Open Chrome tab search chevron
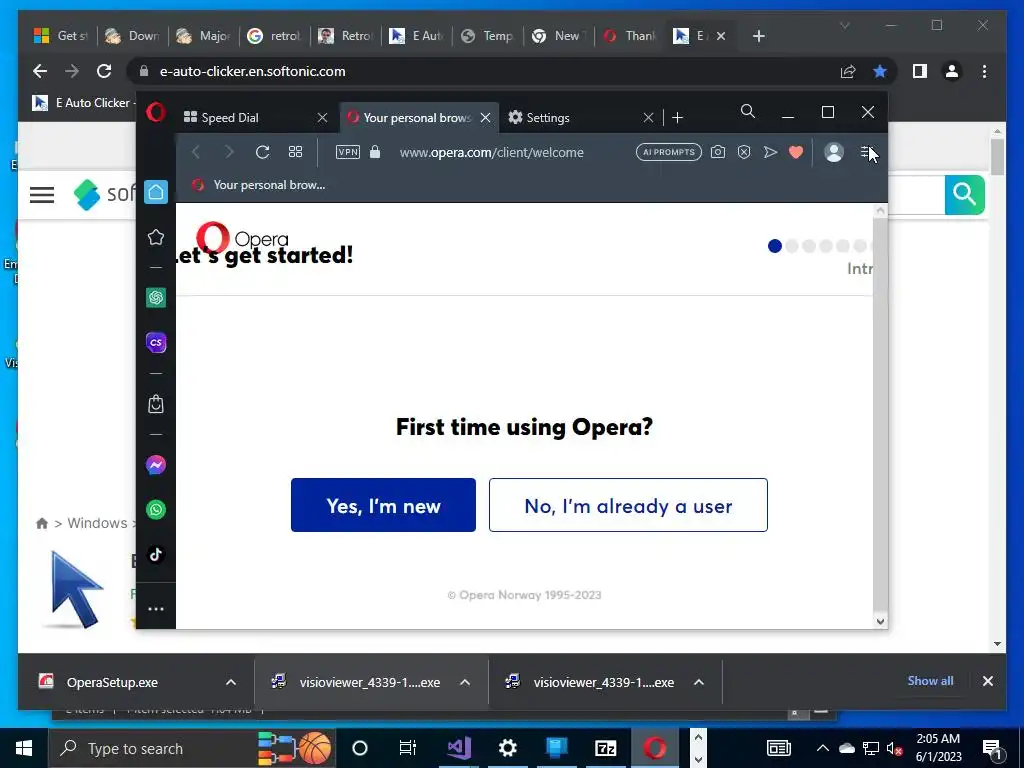This screenshot has width=1024, height=768. (x=844, y=25)
